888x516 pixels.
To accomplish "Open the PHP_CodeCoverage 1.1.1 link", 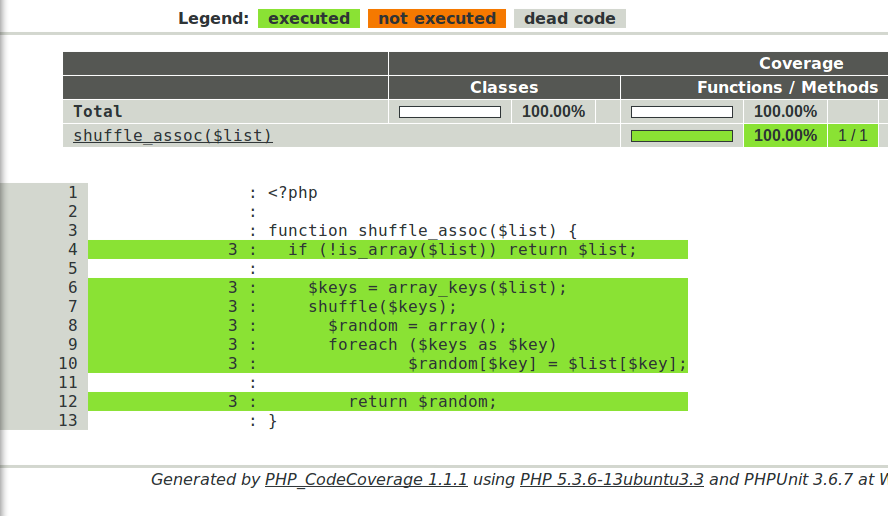I will click(x=366, y=479).
